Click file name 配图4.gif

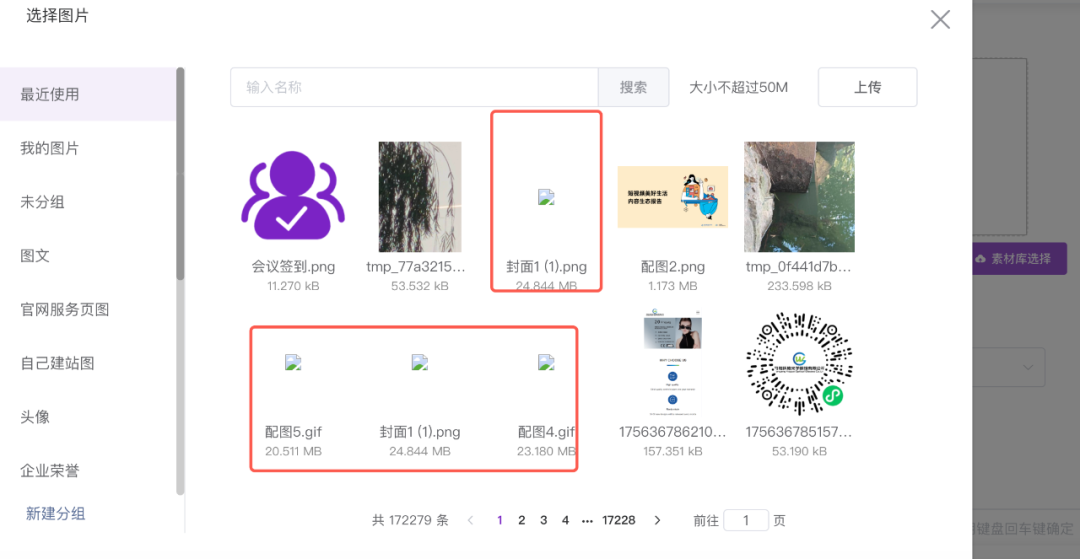(x=546, y=432)
